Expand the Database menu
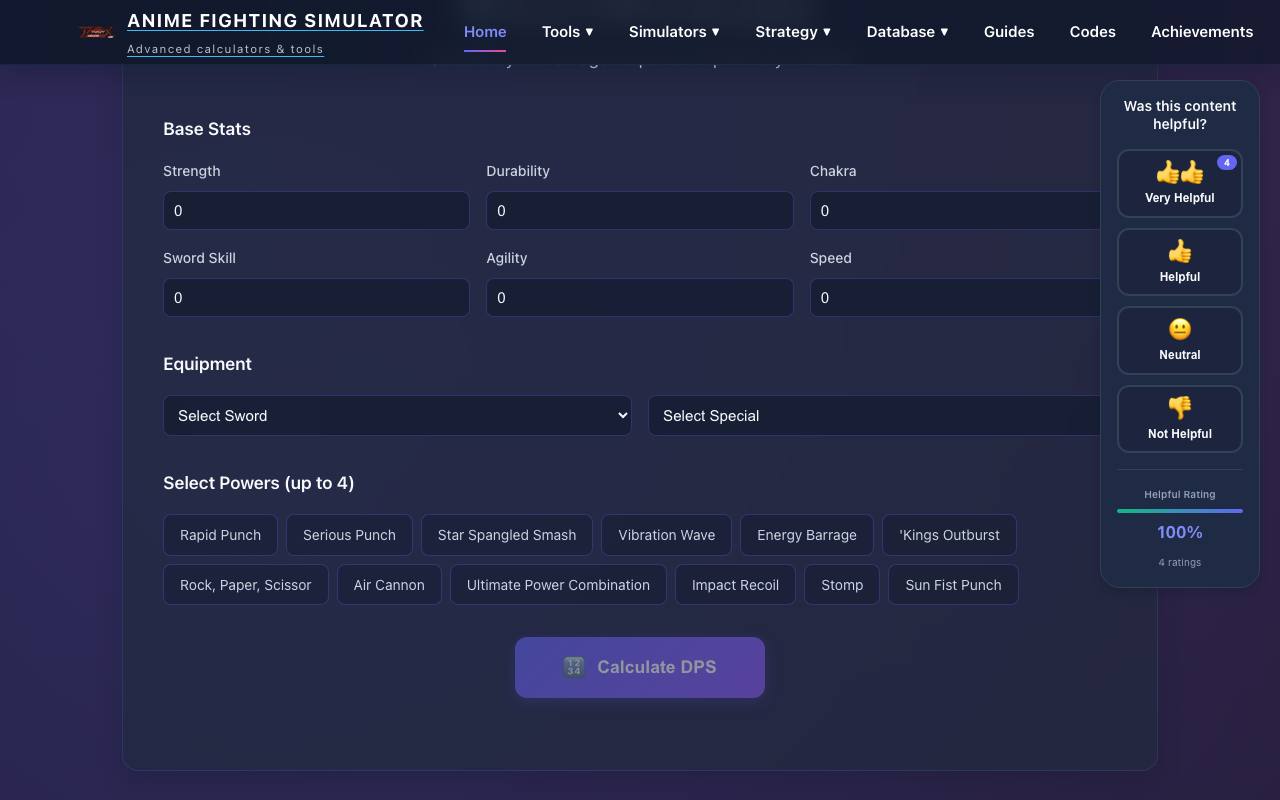 click(x=907, y=32)
